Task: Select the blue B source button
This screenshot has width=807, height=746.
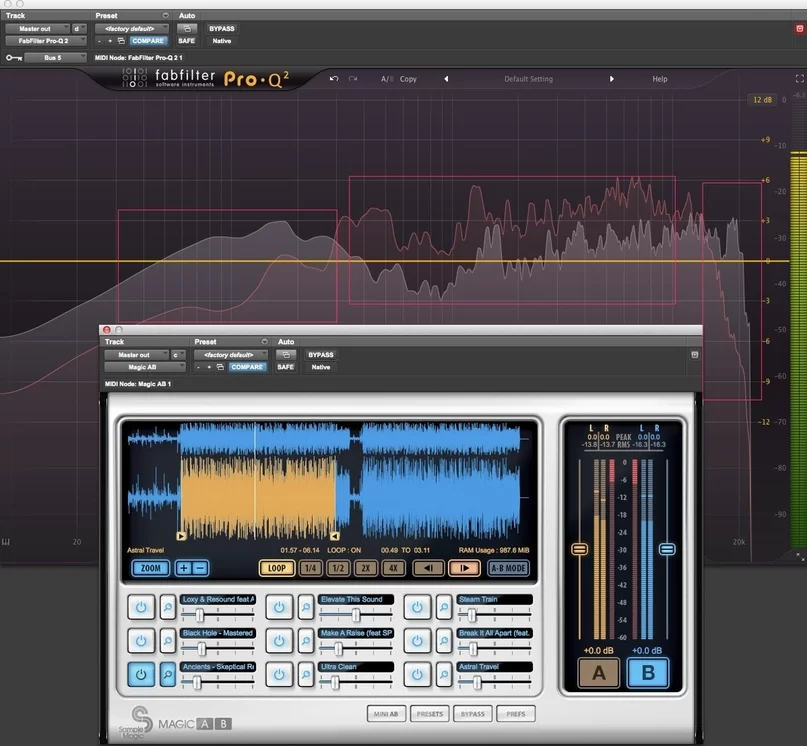Action: [648, 672]
